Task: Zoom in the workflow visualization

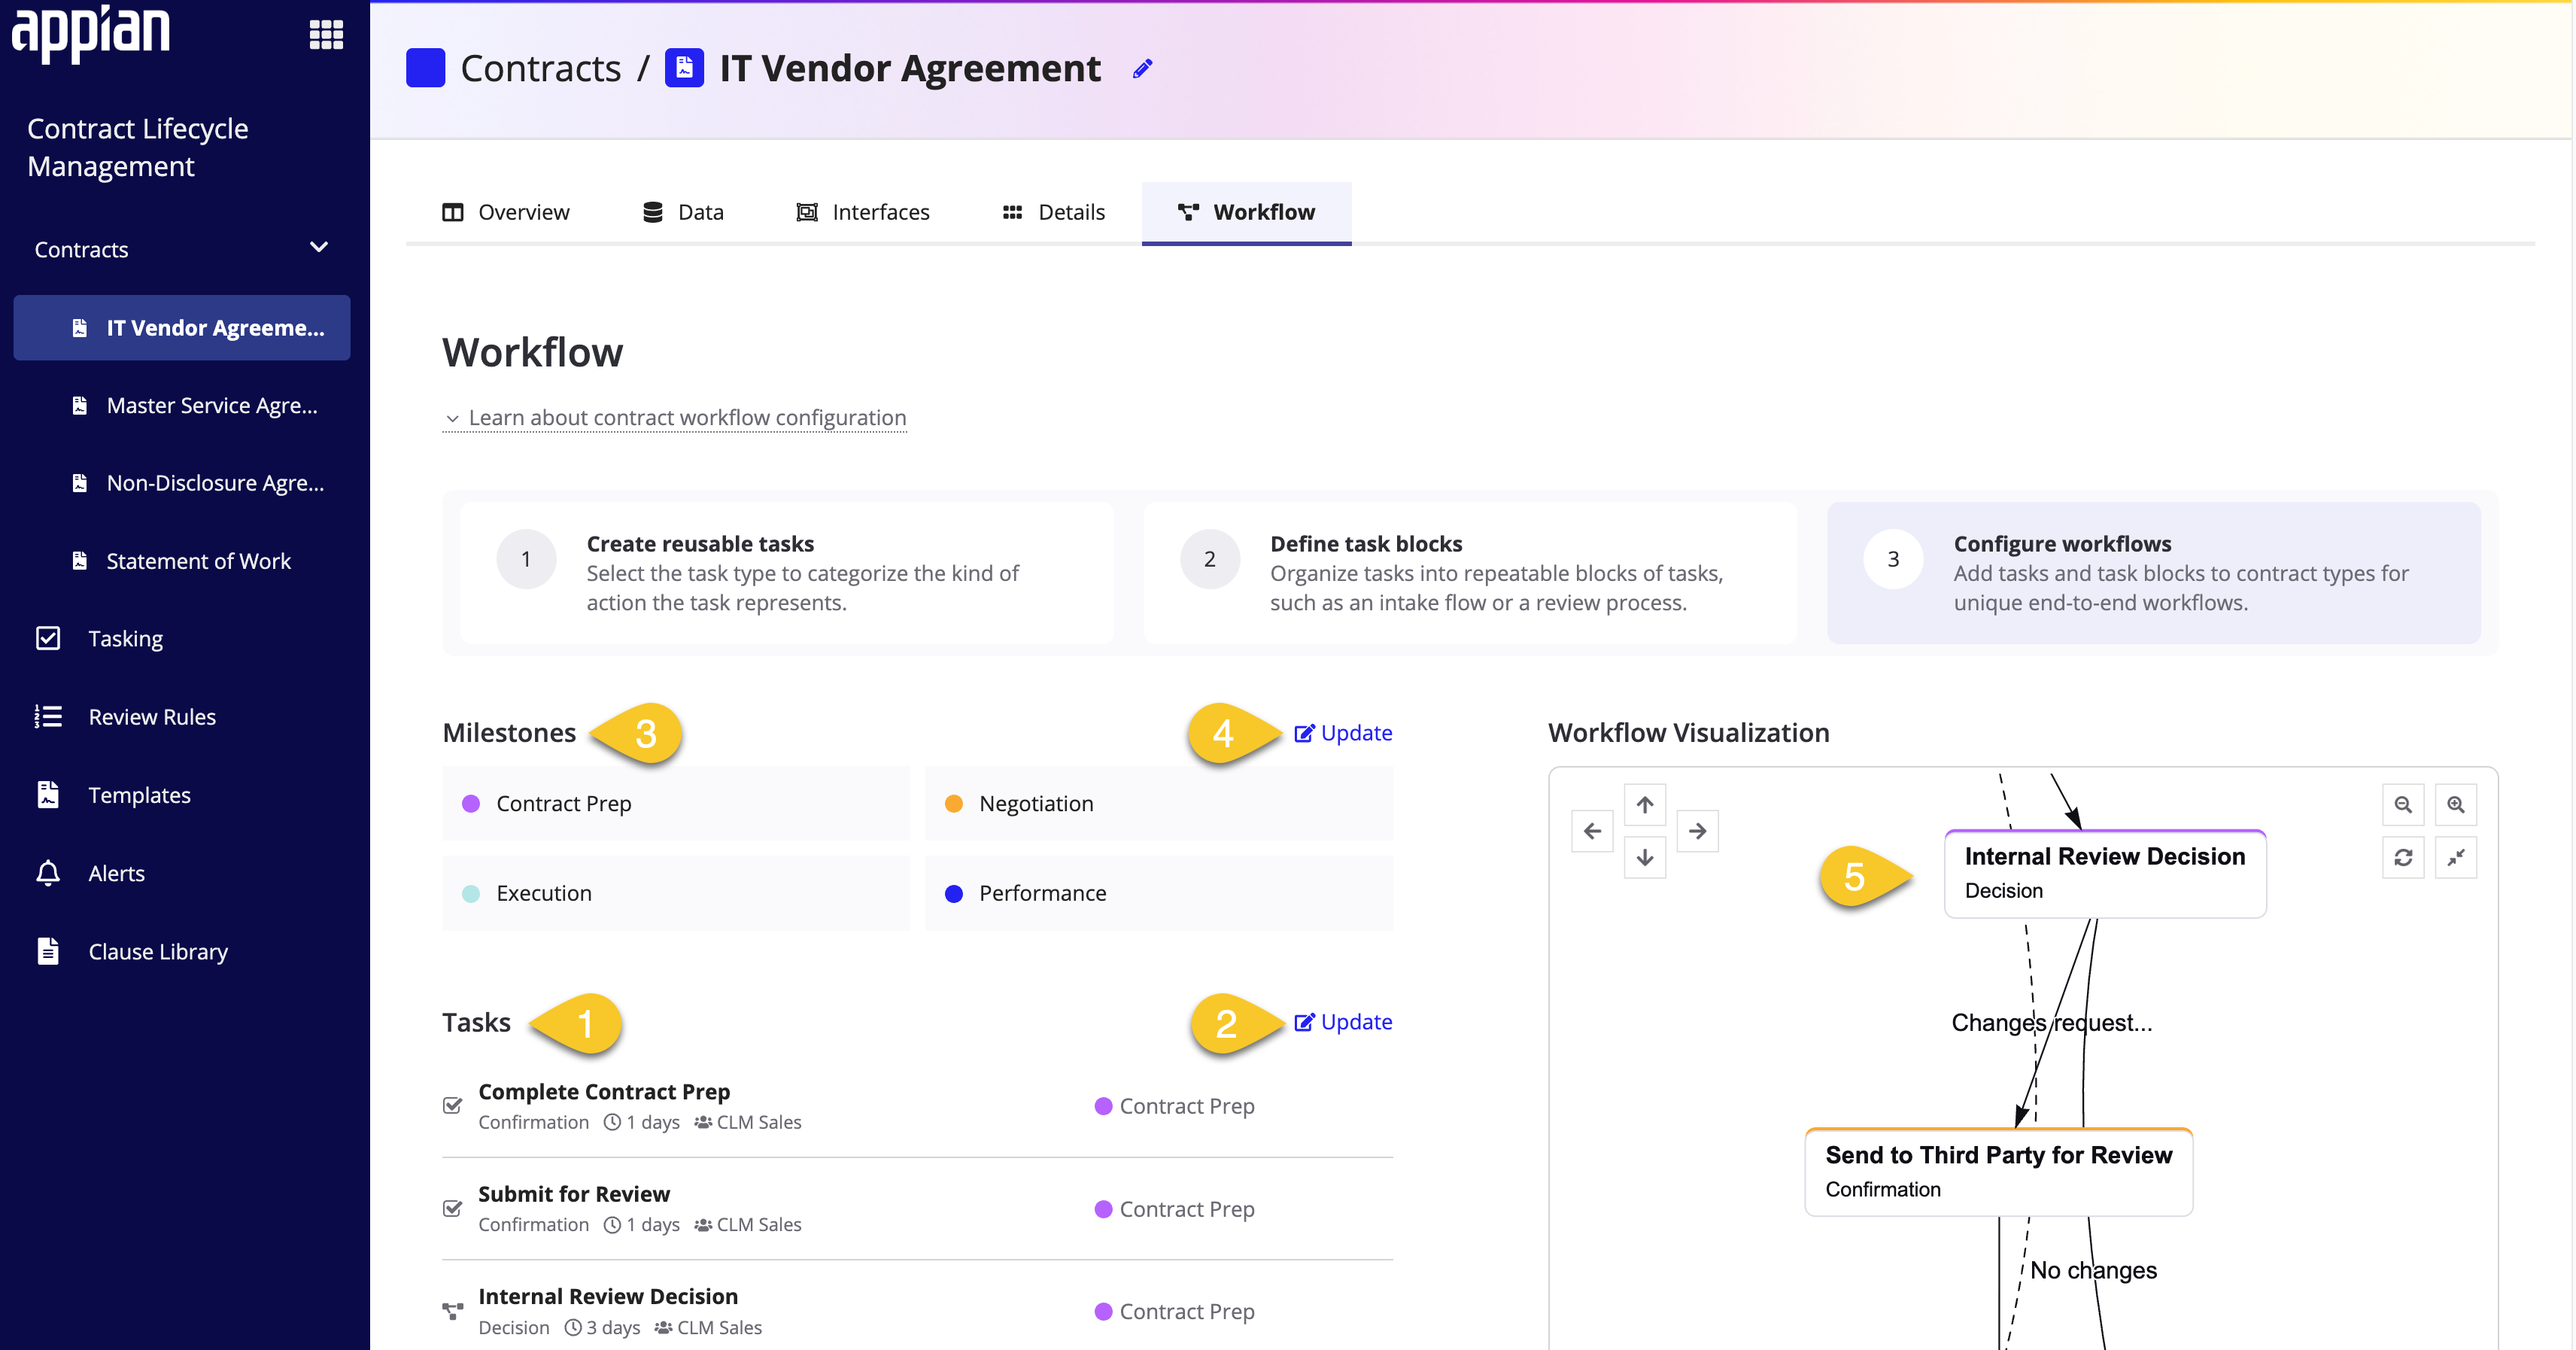Action: pos(2456,805)
